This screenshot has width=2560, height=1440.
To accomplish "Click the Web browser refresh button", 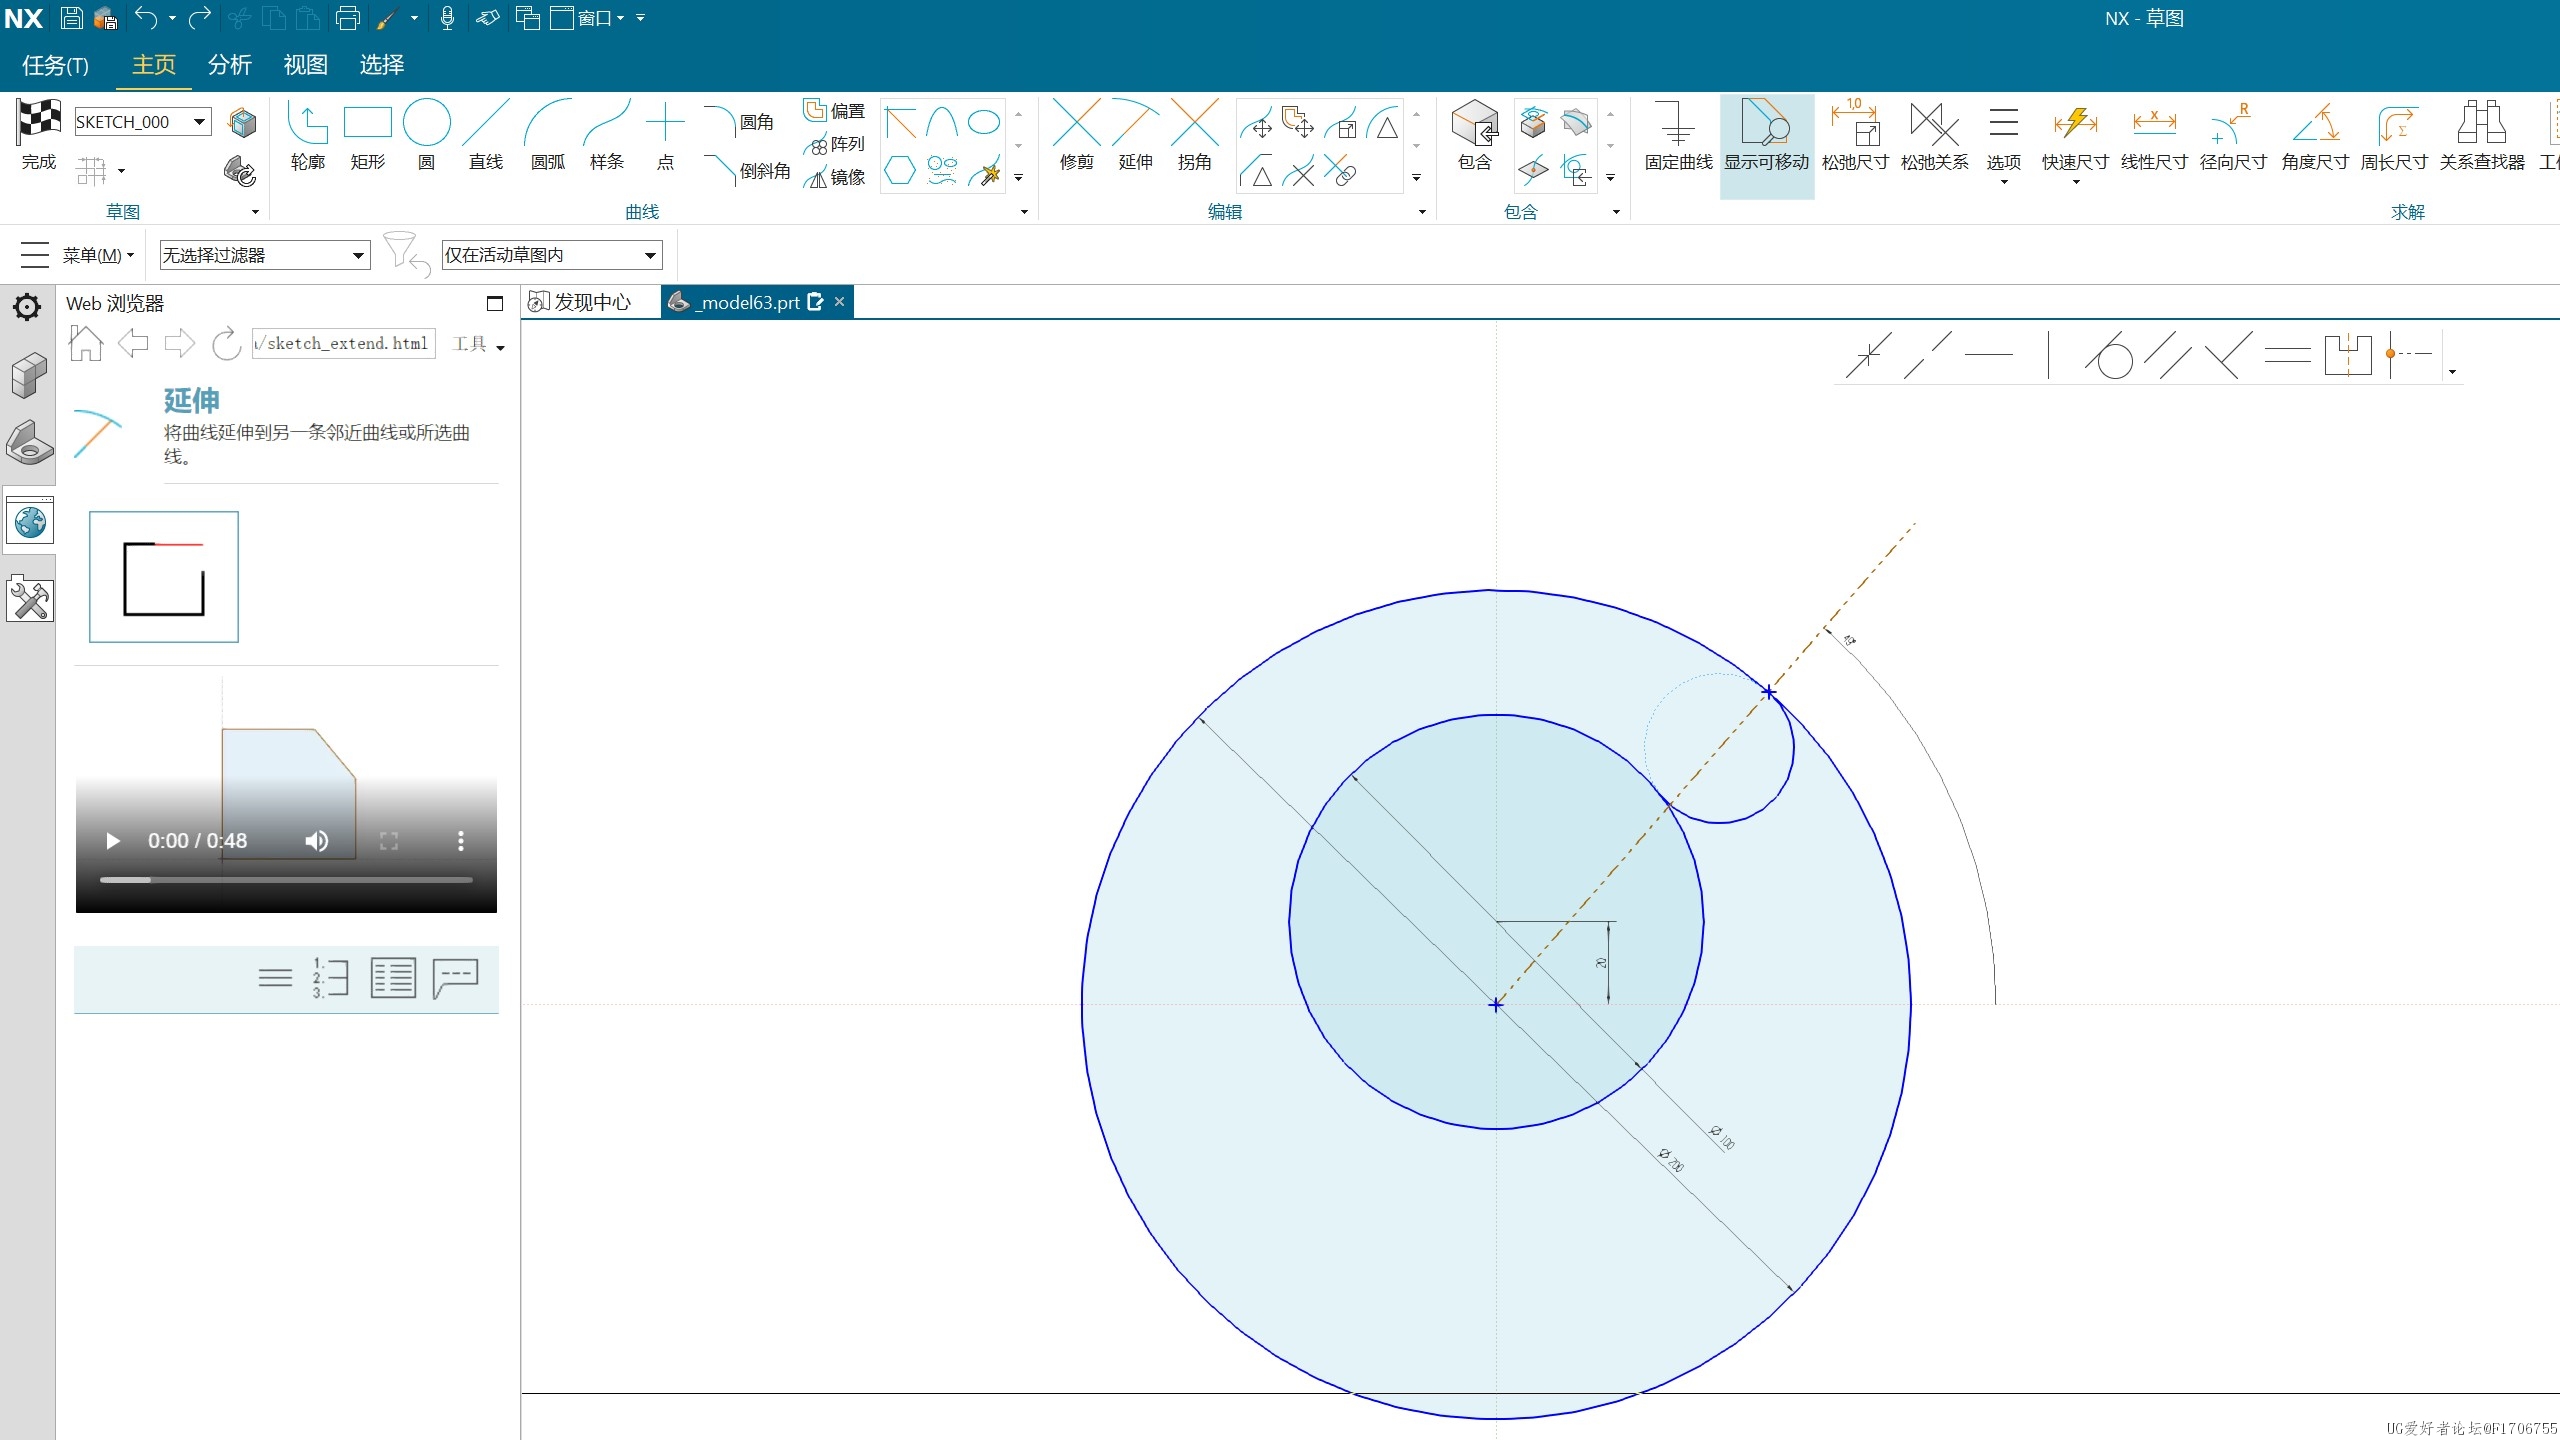I will [226, 343].
